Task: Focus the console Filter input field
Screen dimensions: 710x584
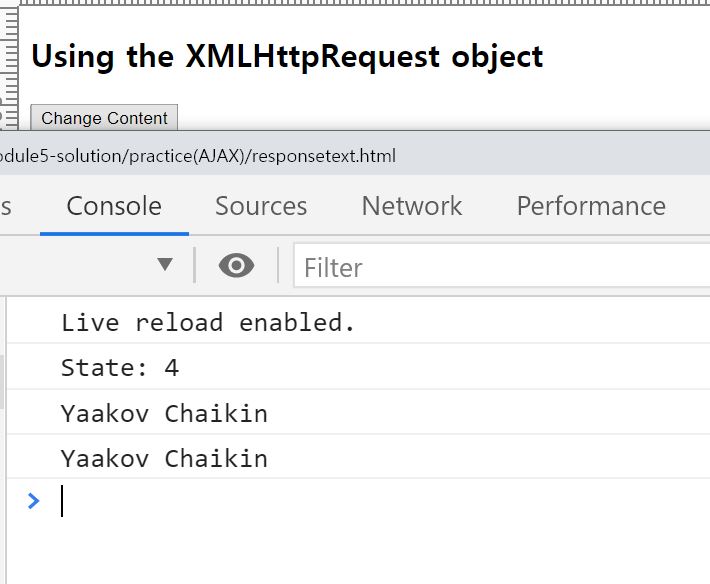Action: [x=500, y=267]
